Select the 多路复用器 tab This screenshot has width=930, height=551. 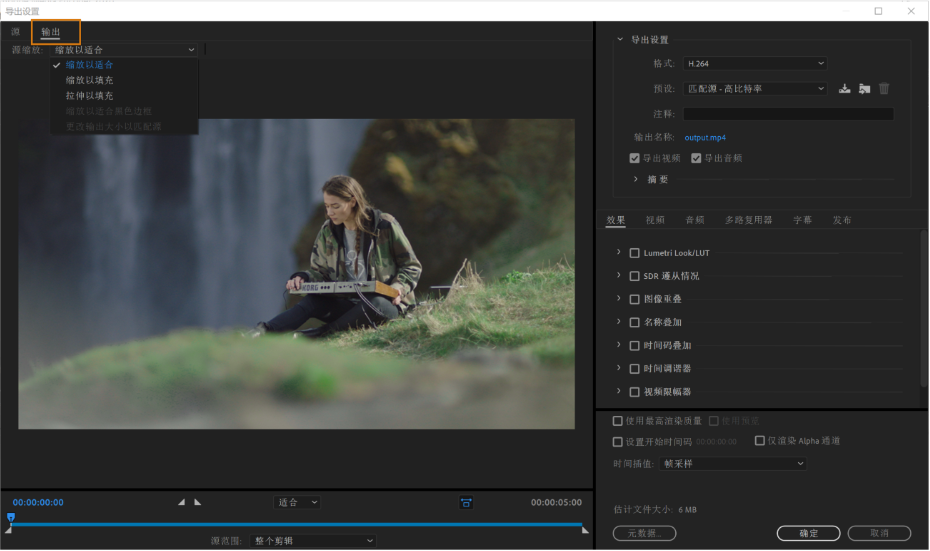coord(749,220)
